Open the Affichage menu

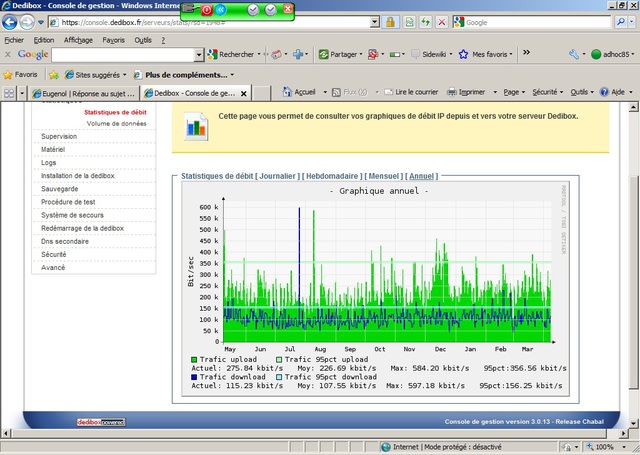click(x=78, y=40)
